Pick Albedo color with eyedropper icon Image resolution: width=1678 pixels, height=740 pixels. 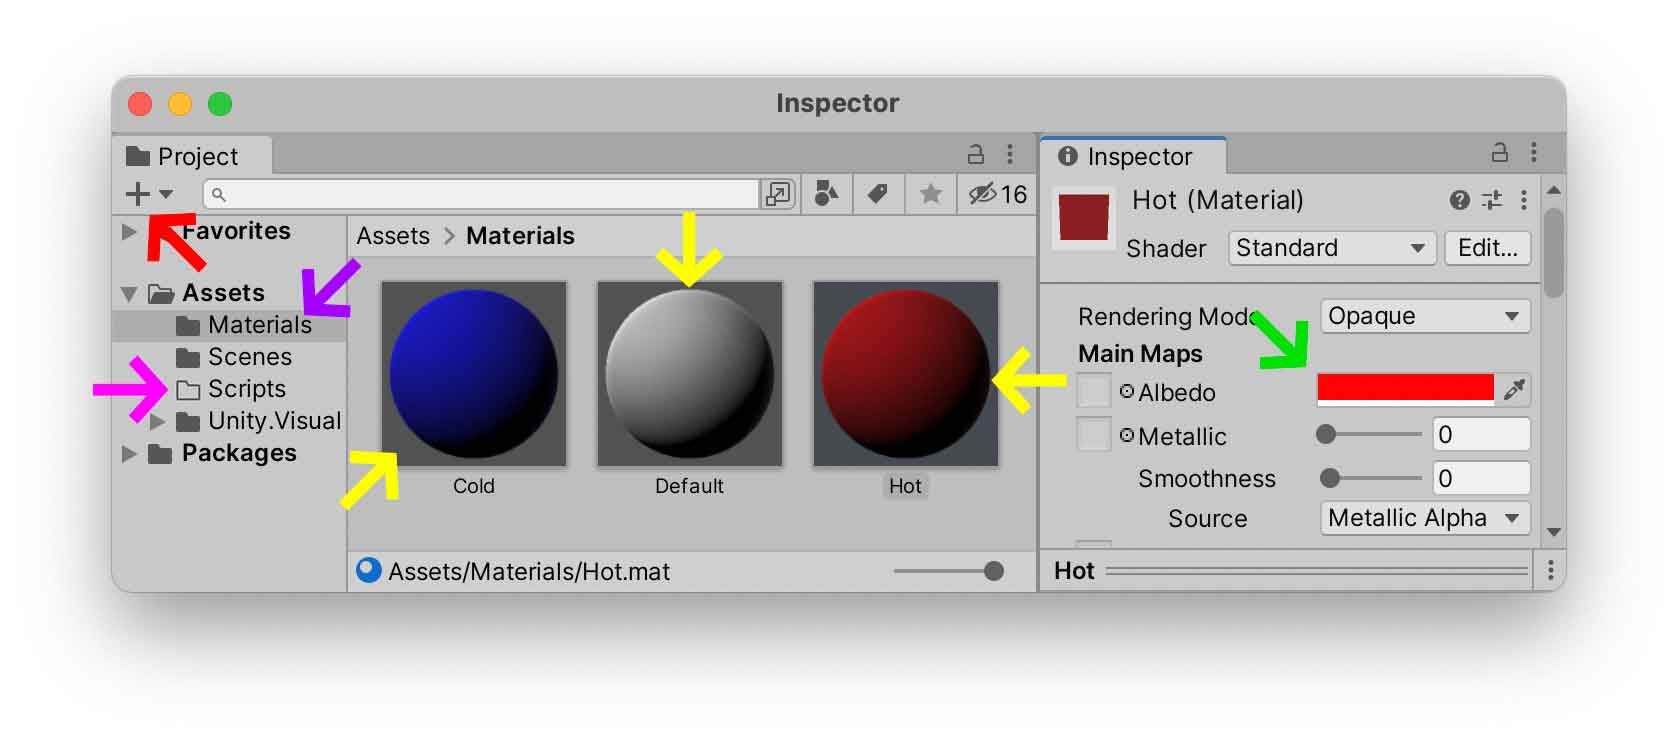(1514, 390)
